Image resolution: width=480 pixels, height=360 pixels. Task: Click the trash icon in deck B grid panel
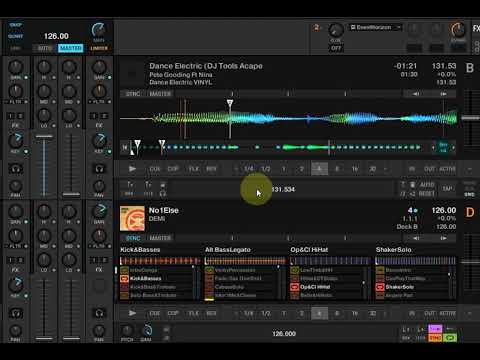pos(412,185)
